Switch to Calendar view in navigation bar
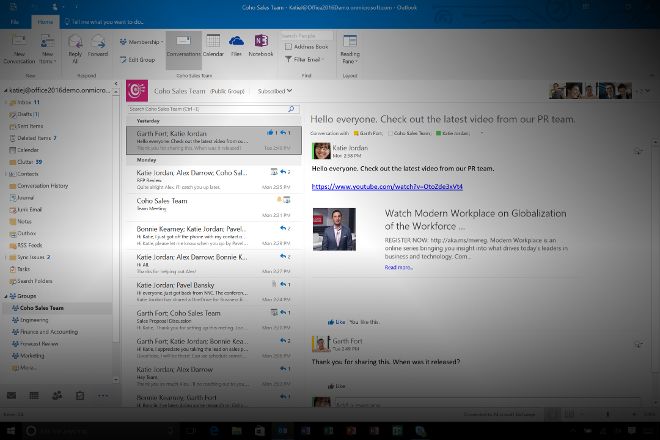 34,395
